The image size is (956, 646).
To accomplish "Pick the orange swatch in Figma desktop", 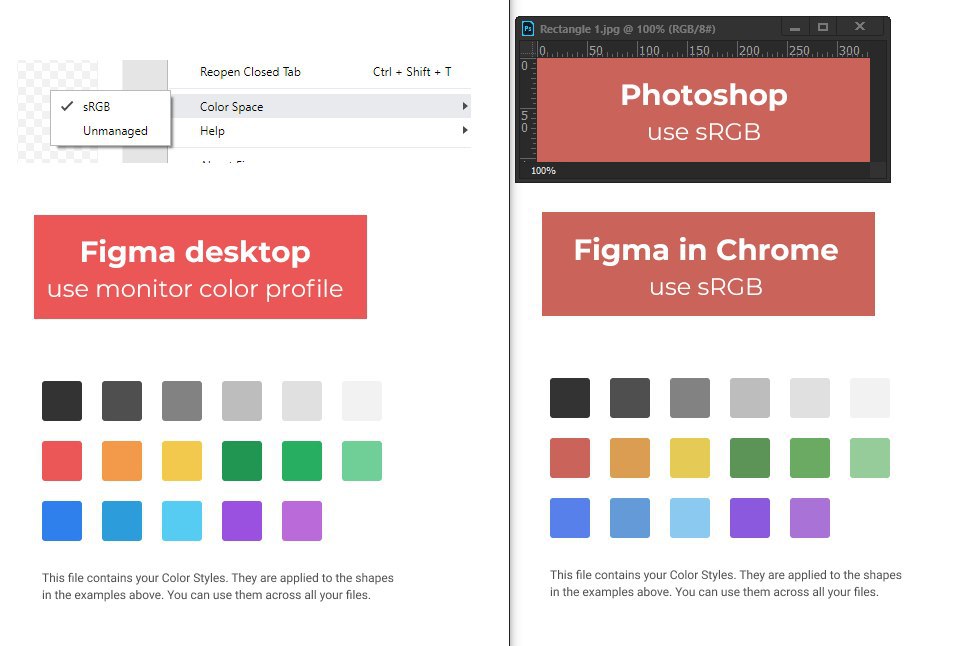I will click(x=122, y=461).
